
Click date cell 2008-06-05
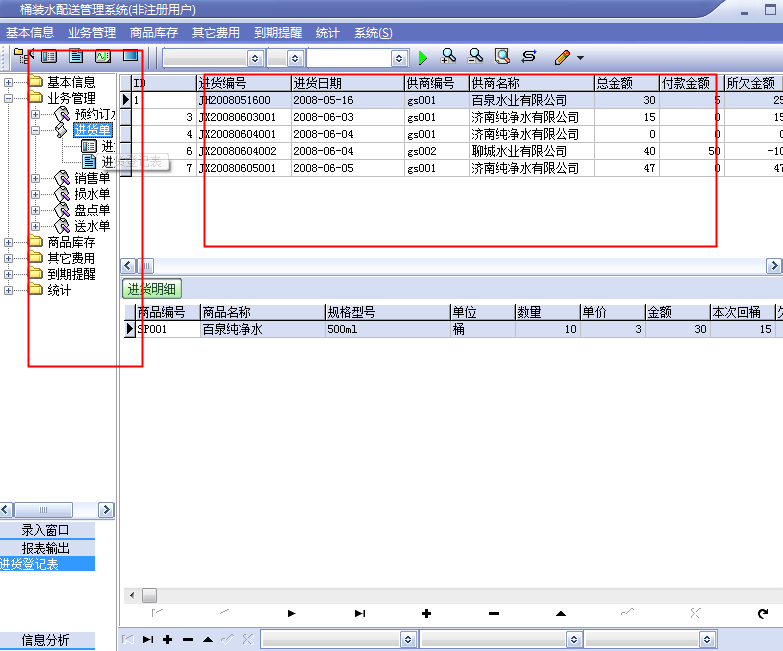(348, 168)
